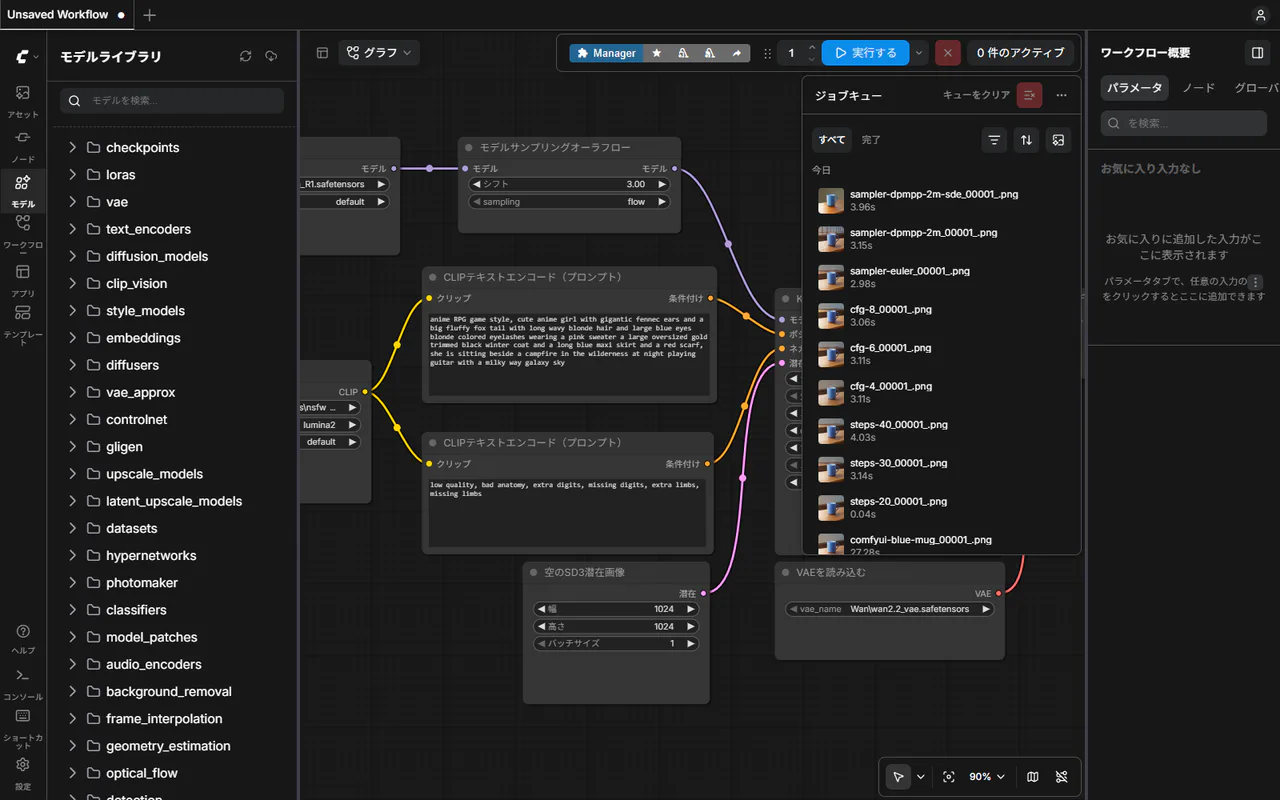Click the 0 active jobs button

(x=1021, y=53)
